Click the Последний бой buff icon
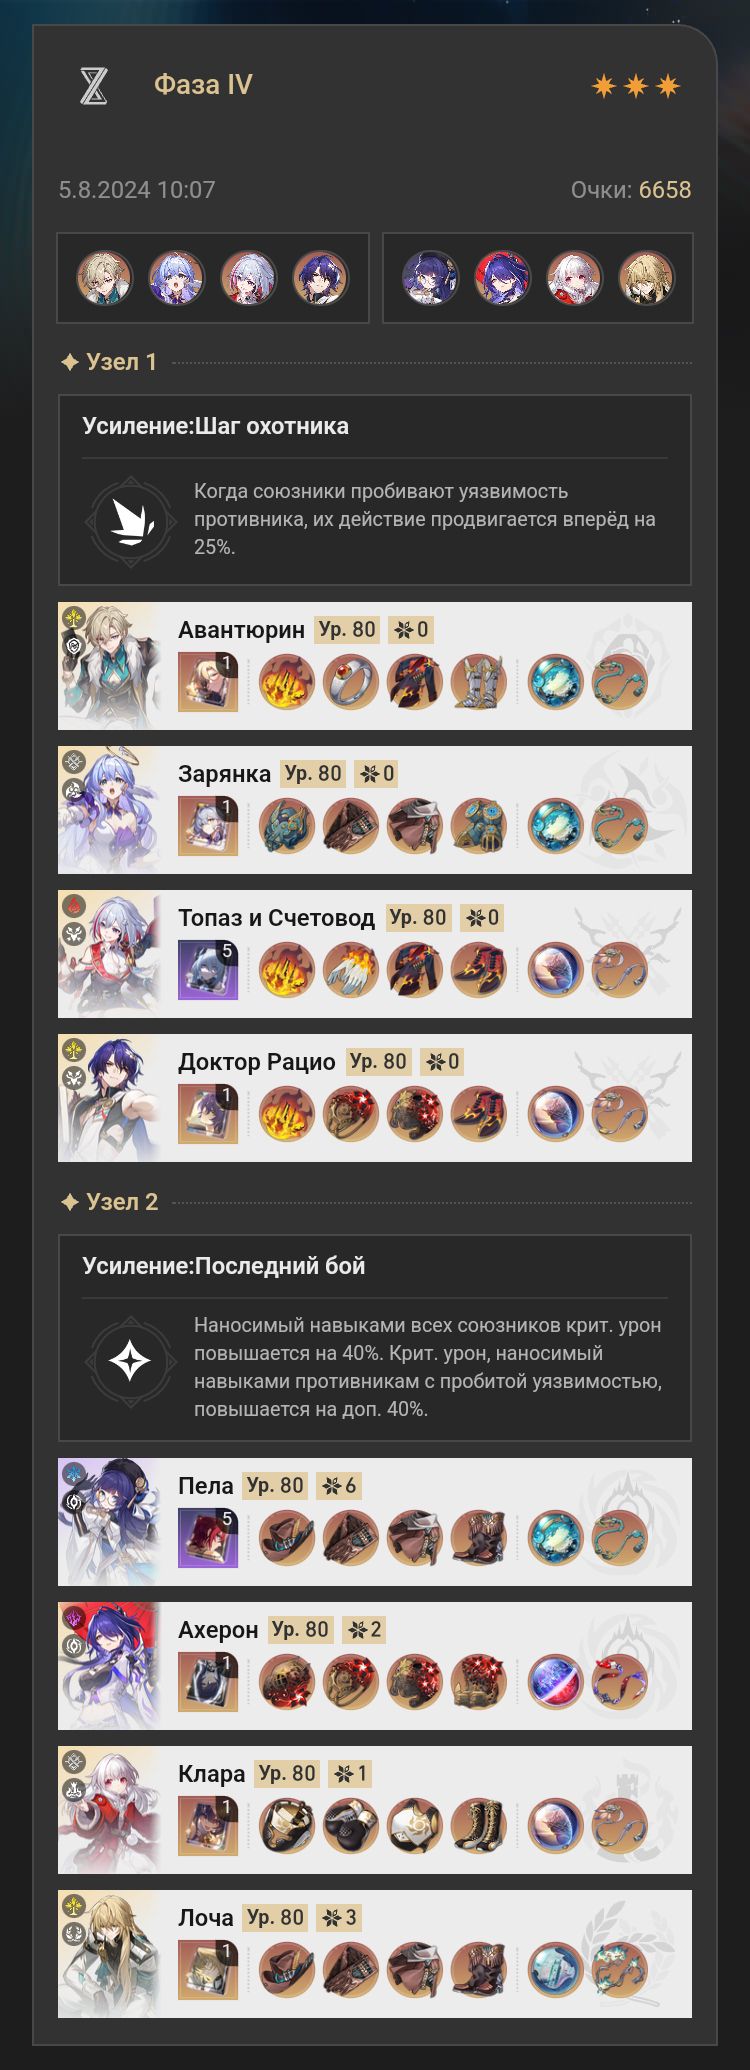 130,1361
